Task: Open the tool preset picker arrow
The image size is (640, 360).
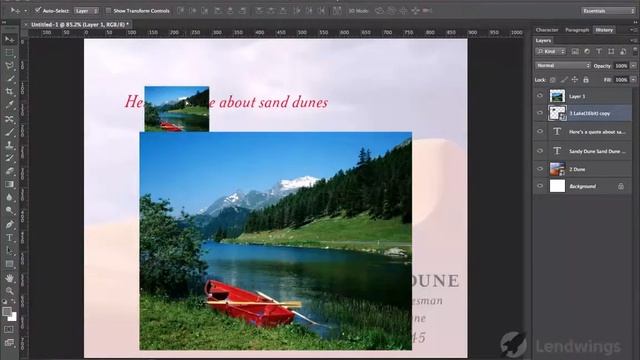Action: [25, 11]
